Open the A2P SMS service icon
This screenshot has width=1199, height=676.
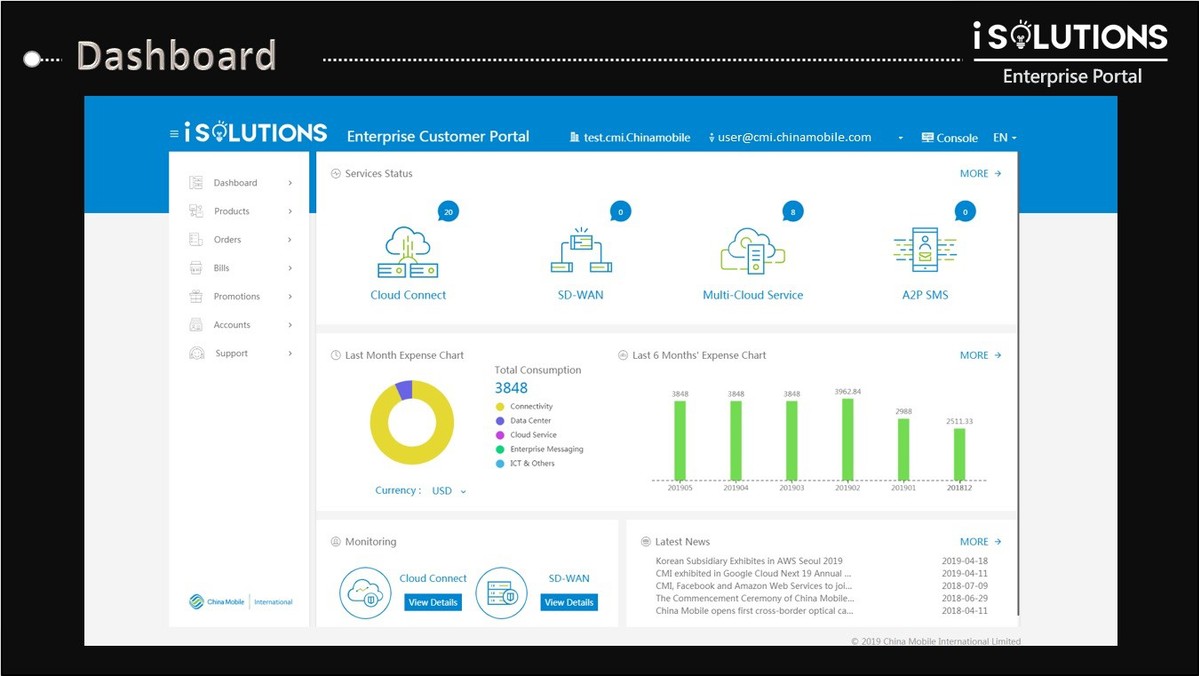coord(925,249)
